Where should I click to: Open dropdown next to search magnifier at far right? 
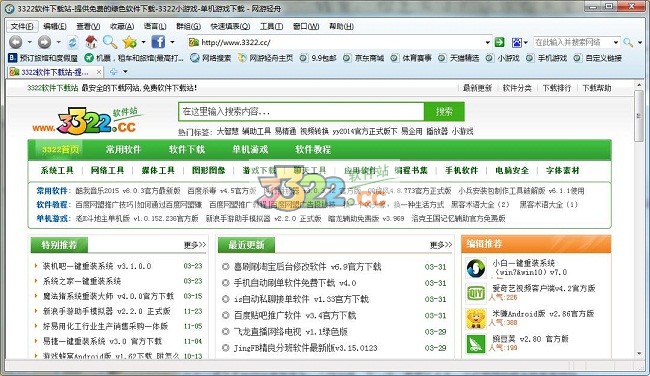(x=640, y=42)
